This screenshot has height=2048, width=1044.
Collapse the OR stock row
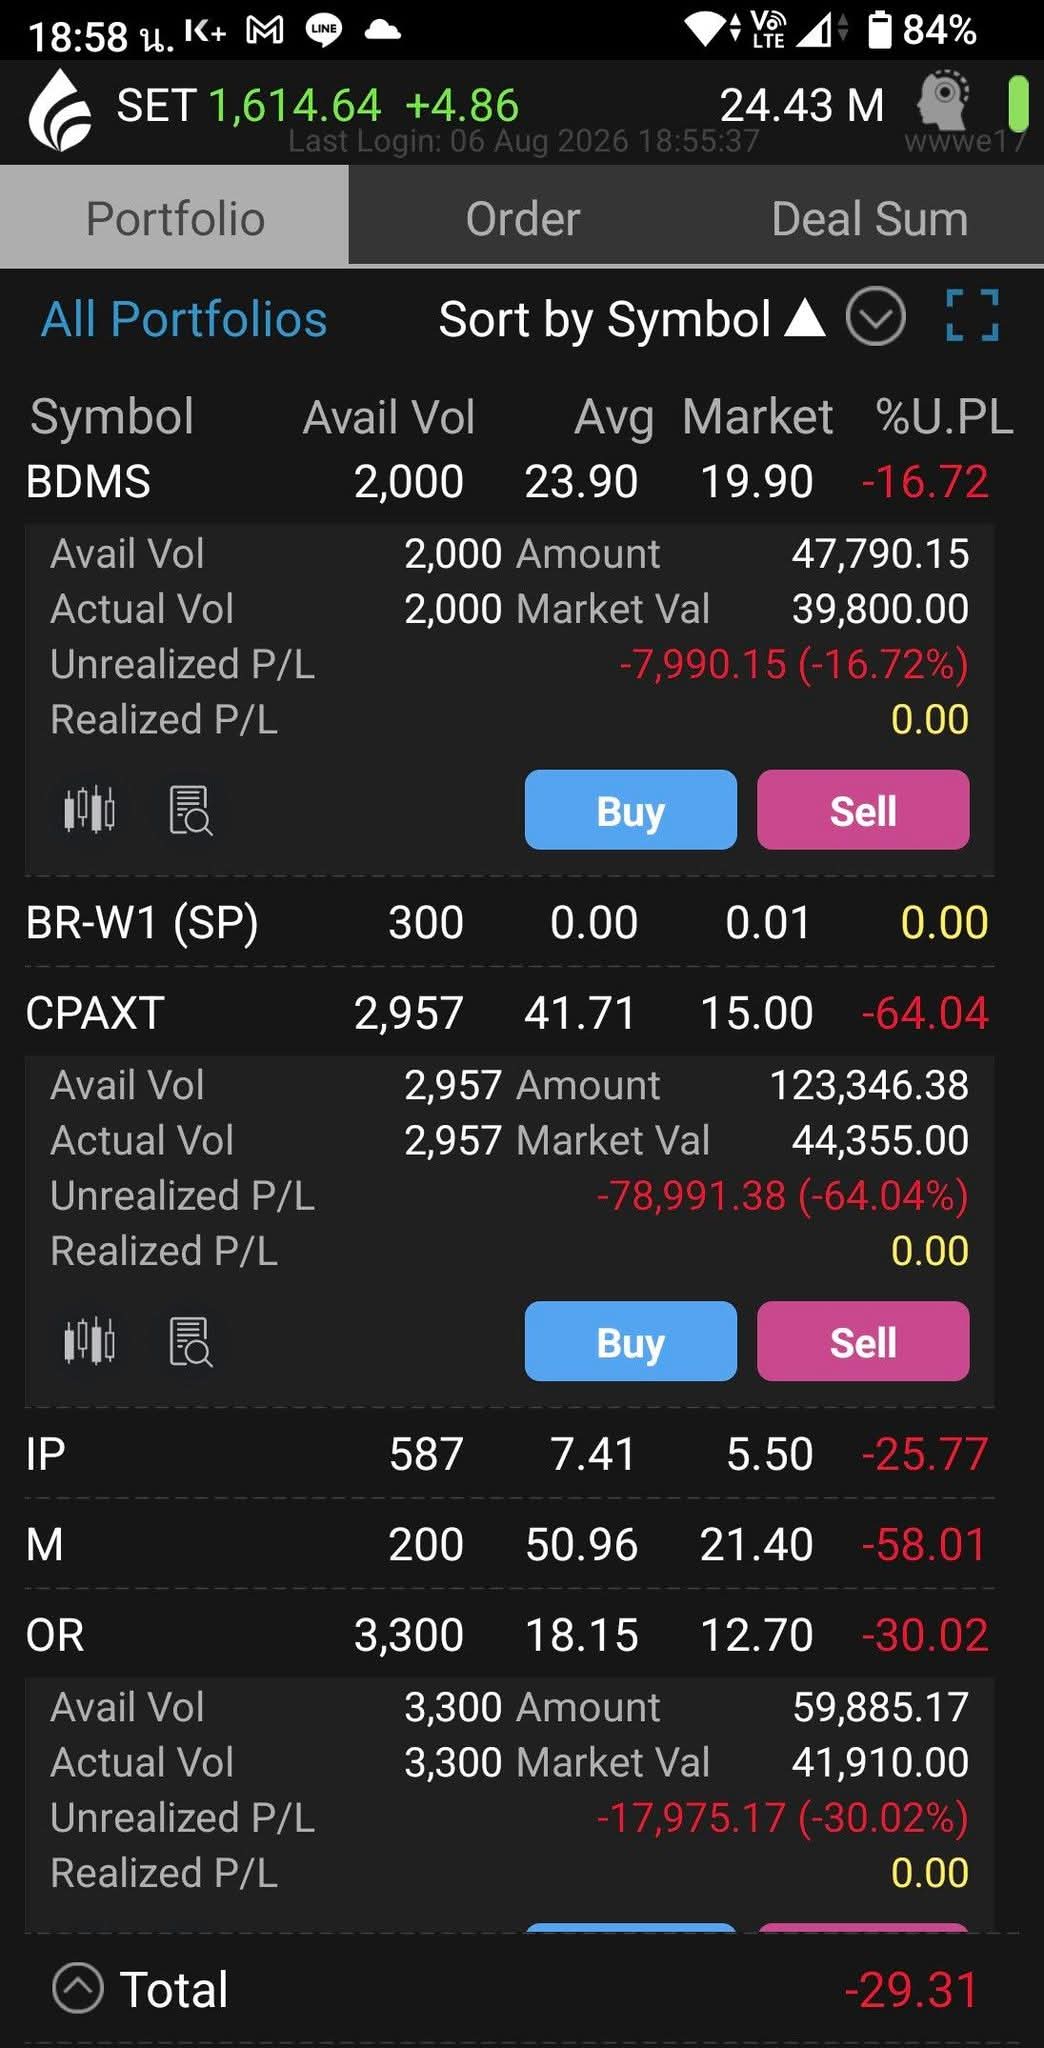coord(509,1635)
